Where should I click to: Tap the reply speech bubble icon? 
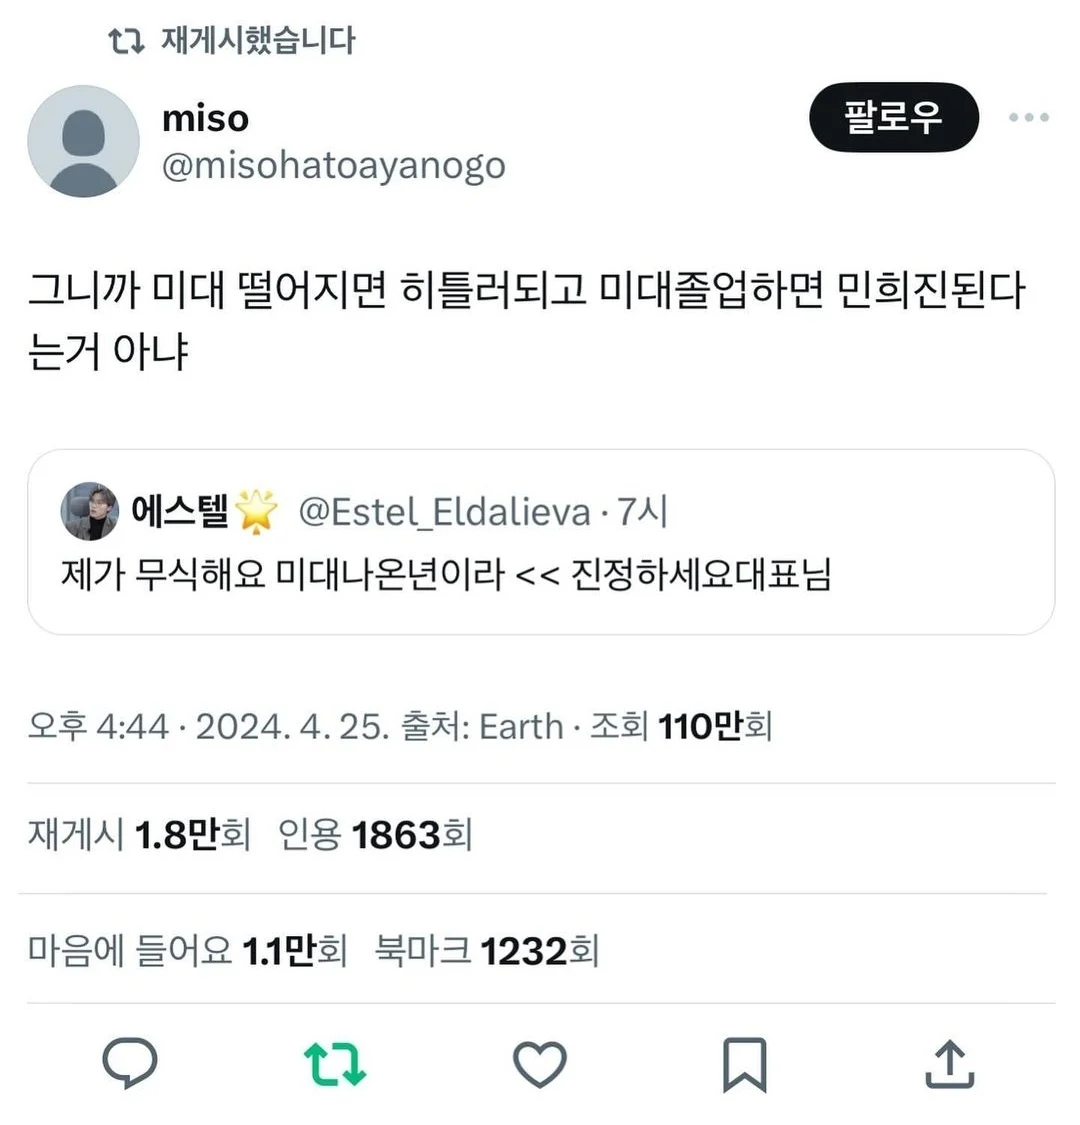pyautogui.click(x=130, y=1063)
